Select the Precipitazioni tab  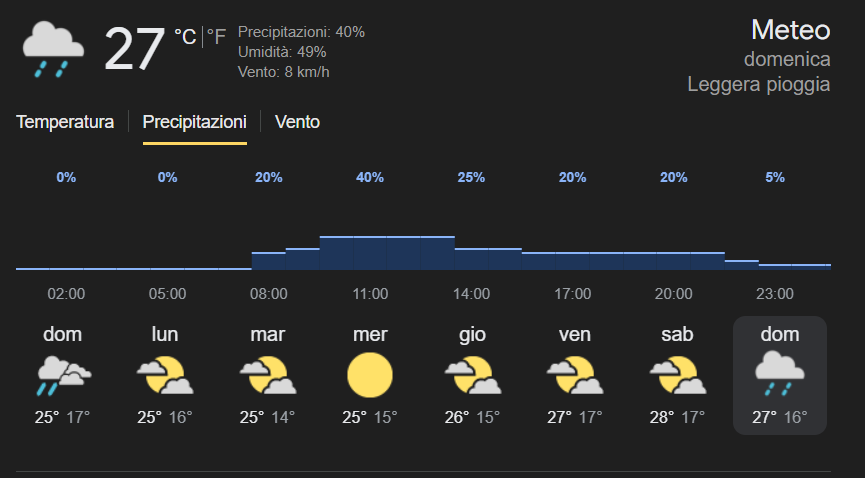coord(194,122)
